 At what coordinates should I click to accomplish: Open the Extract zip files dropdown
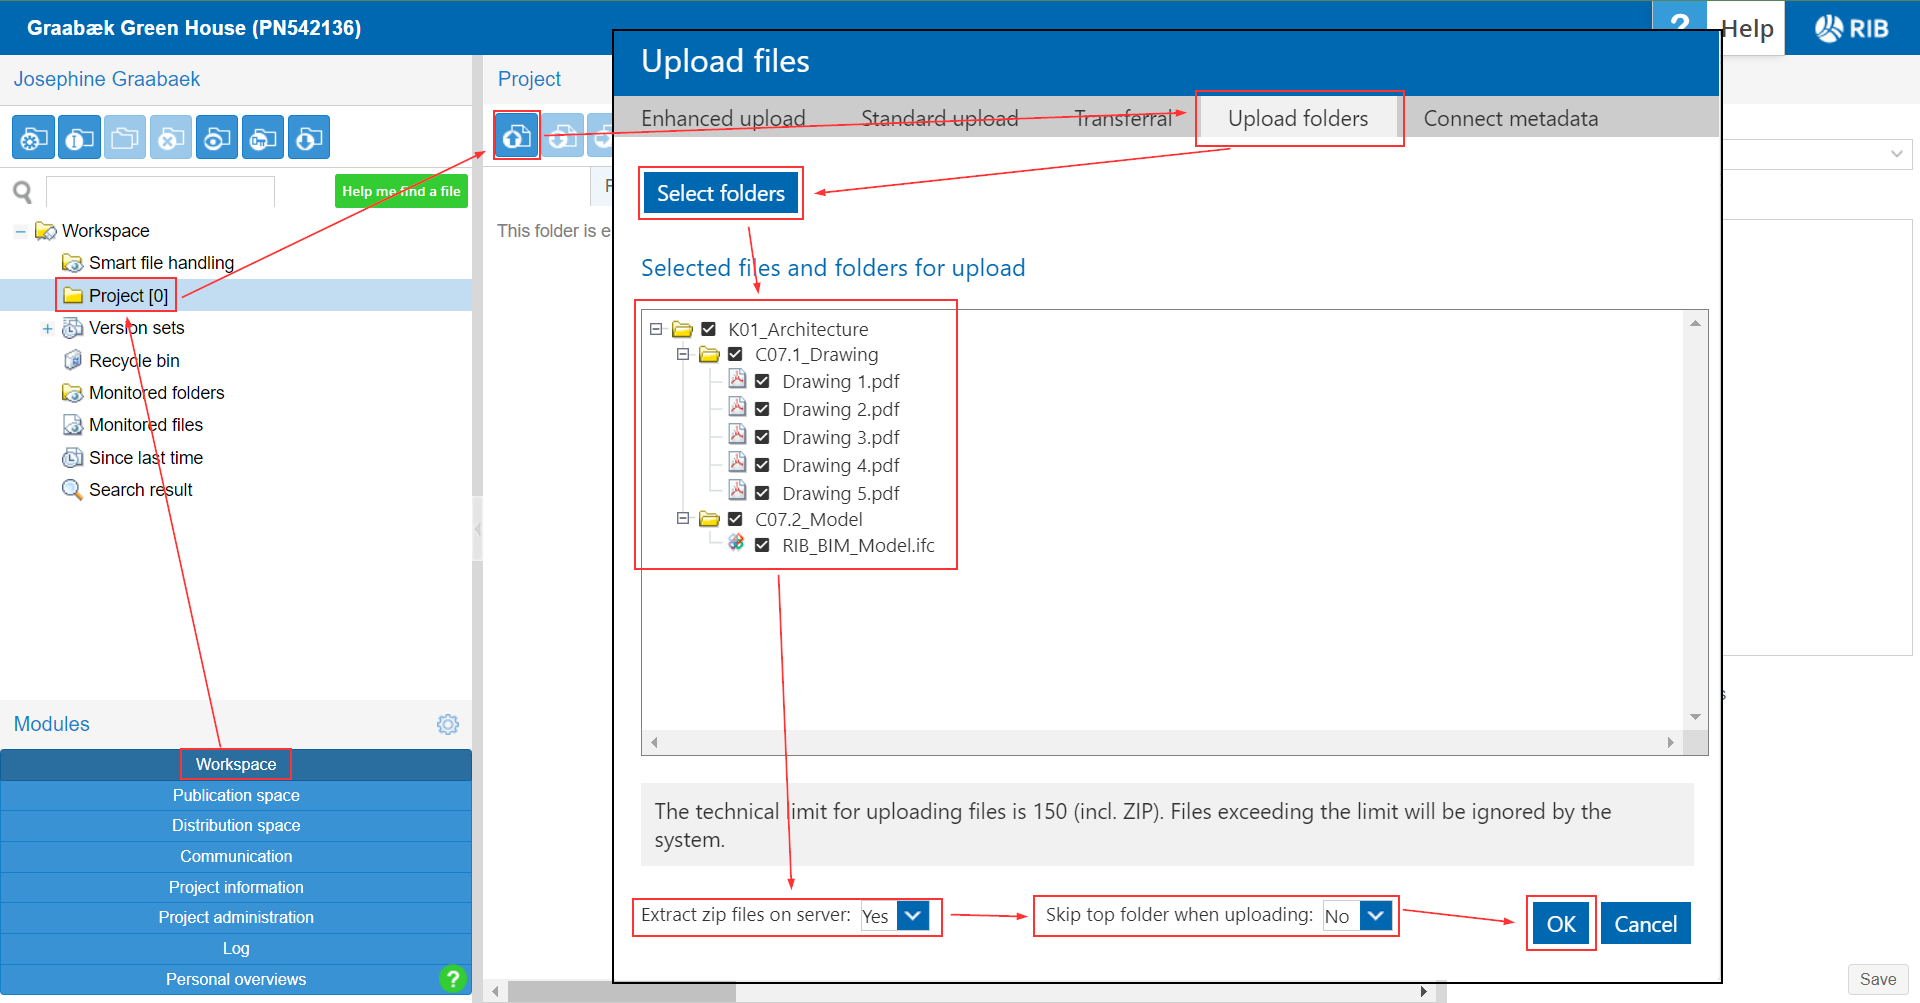coord(913,915)
